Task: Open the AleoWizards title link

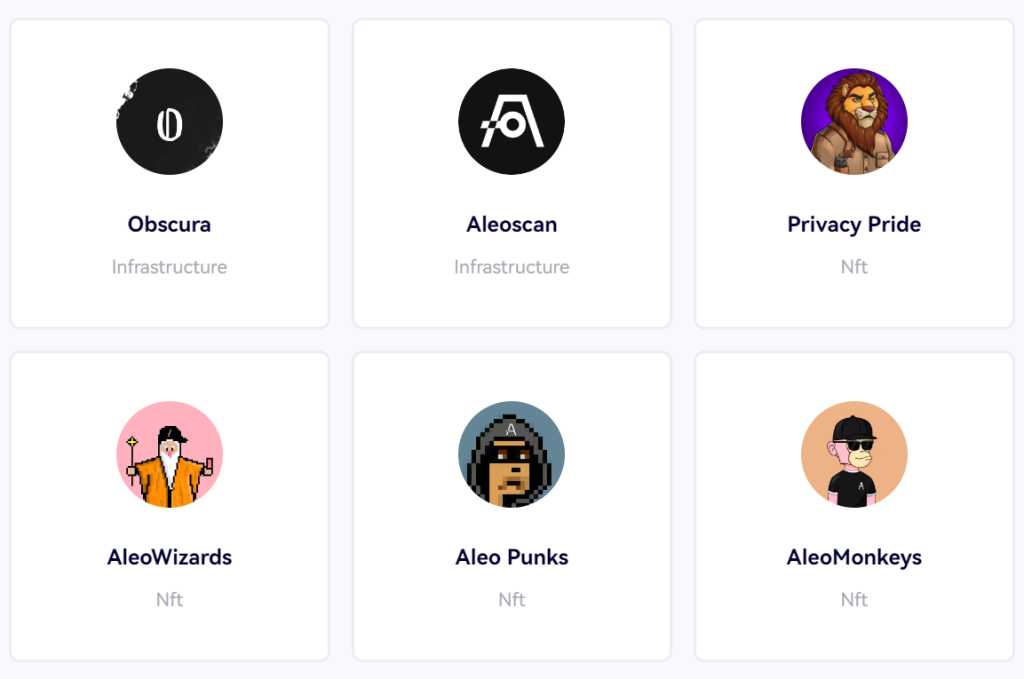Action: [169, 557]
